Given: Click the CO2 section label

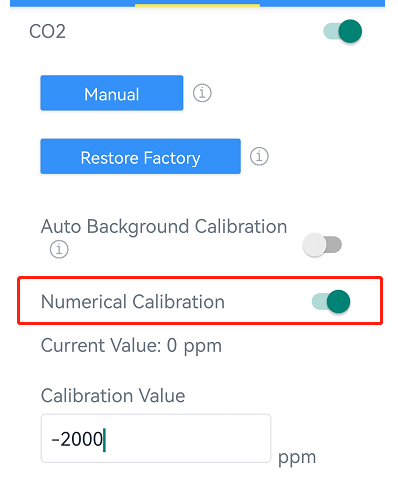Looking at the screenshot, I should 47,32.
